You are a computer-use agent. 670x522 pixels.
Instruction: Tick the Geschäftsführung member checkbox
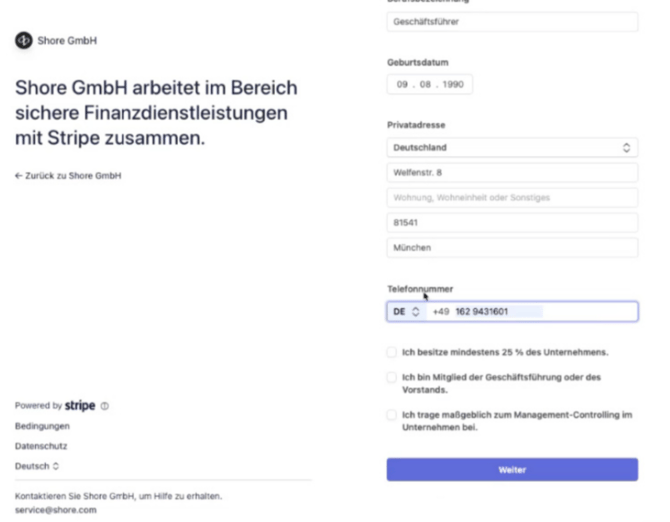point(392,377)
